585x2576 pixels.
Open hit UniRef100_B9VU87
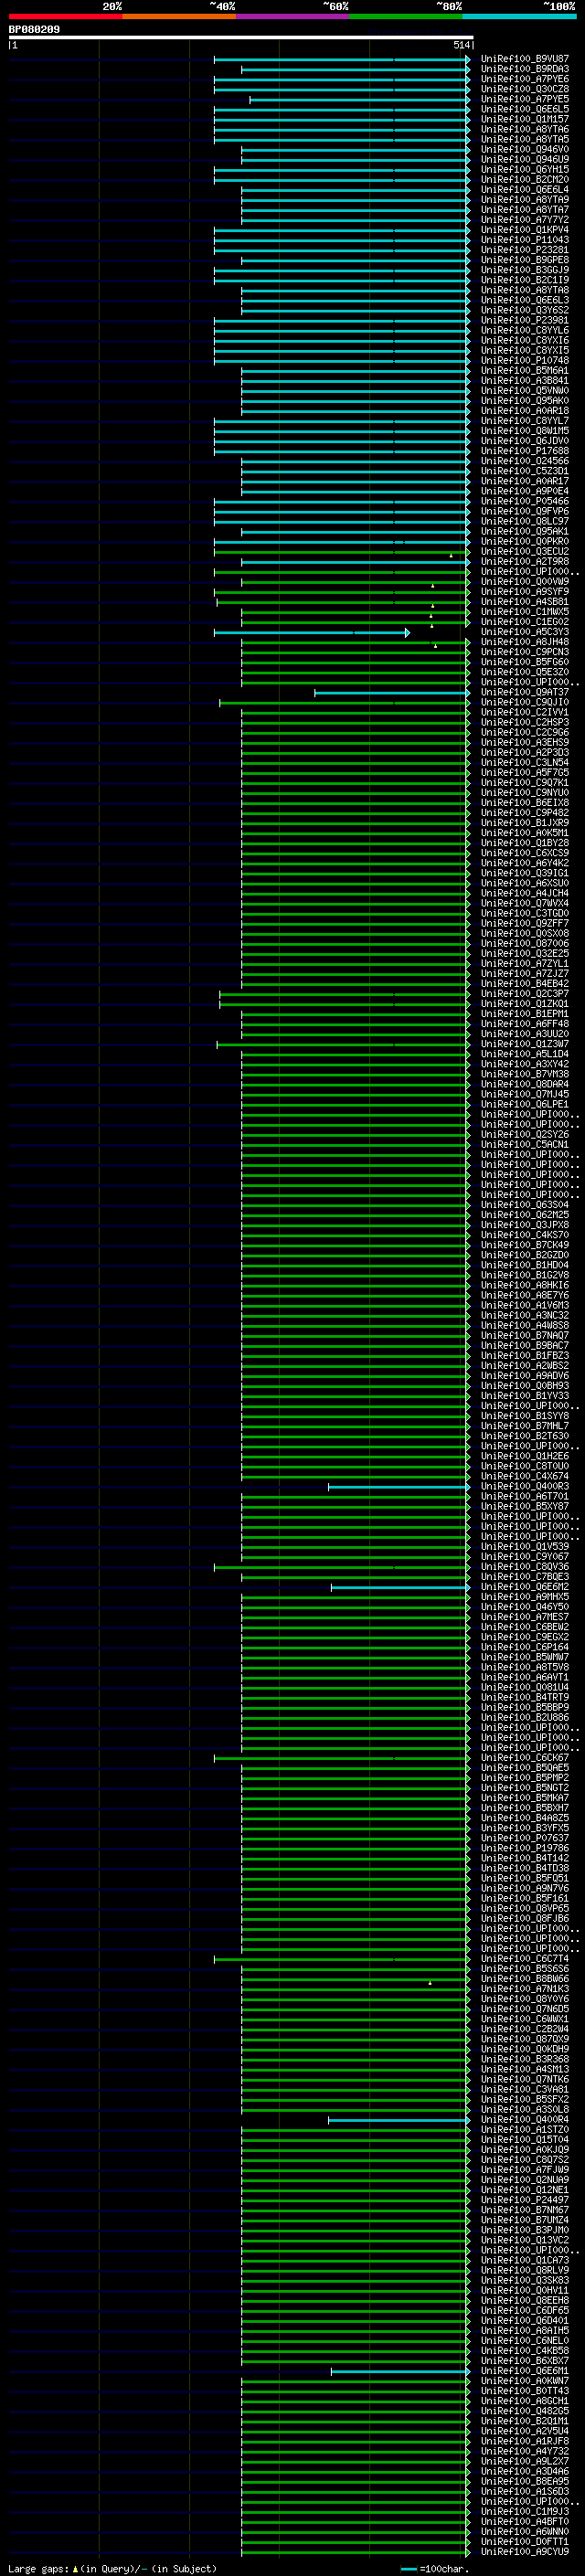click(525, 59)
